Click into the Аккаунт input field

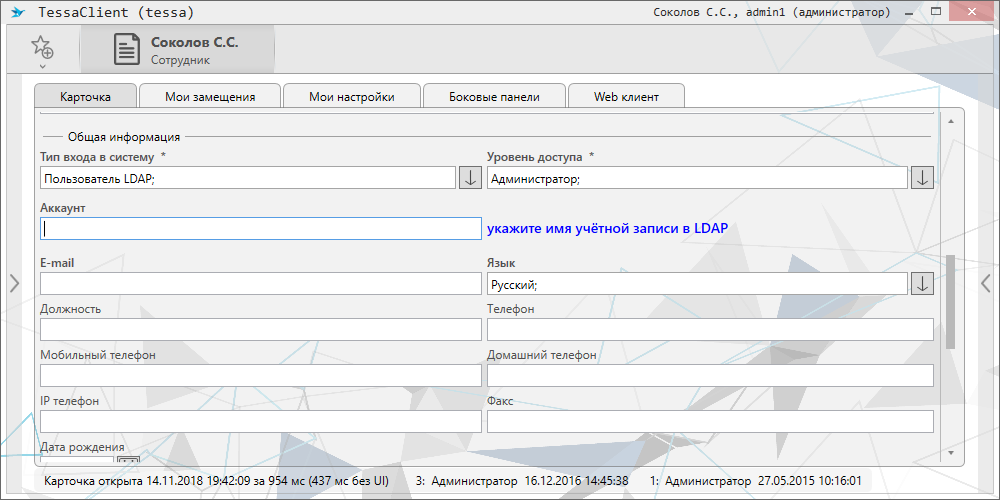(260, 229)
